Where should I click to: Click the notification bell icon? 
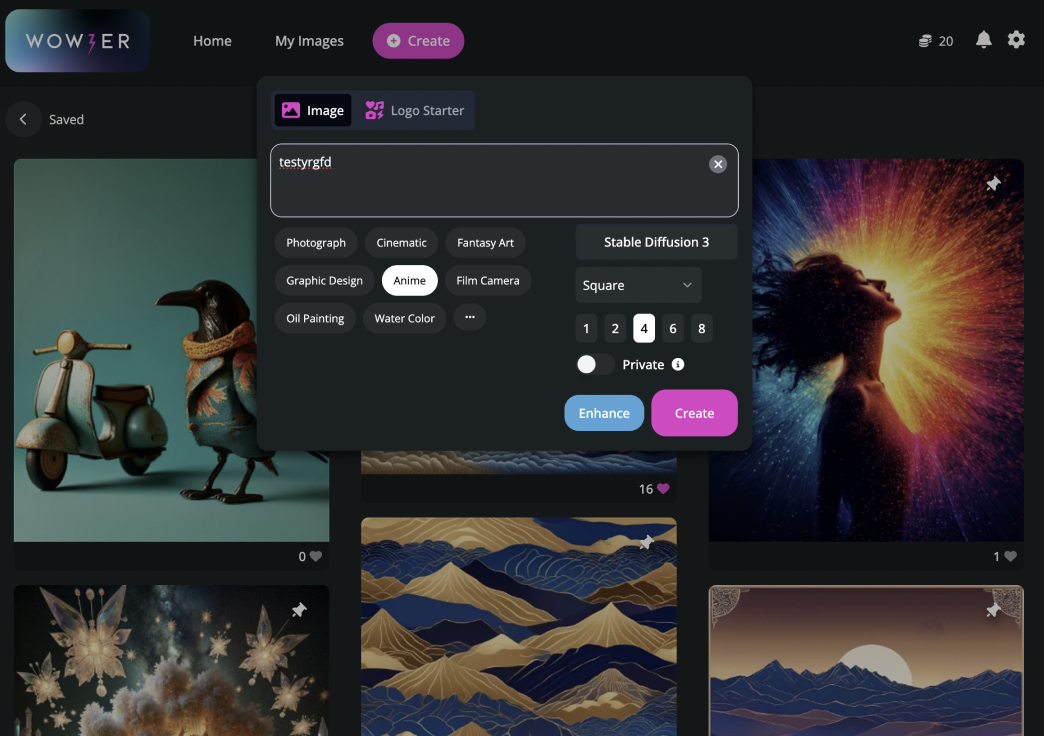983,40
